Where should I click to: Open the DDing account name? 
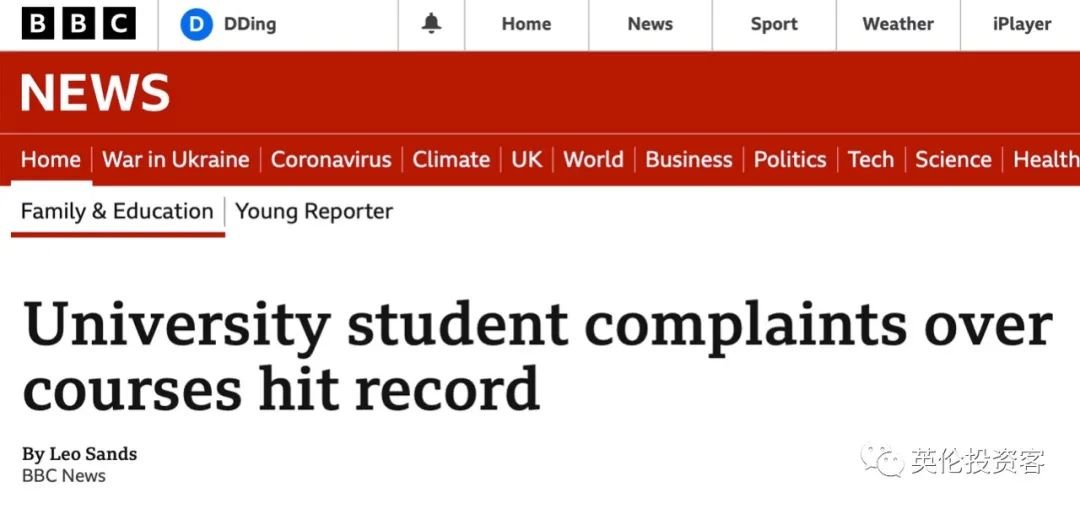click(249, 25)
